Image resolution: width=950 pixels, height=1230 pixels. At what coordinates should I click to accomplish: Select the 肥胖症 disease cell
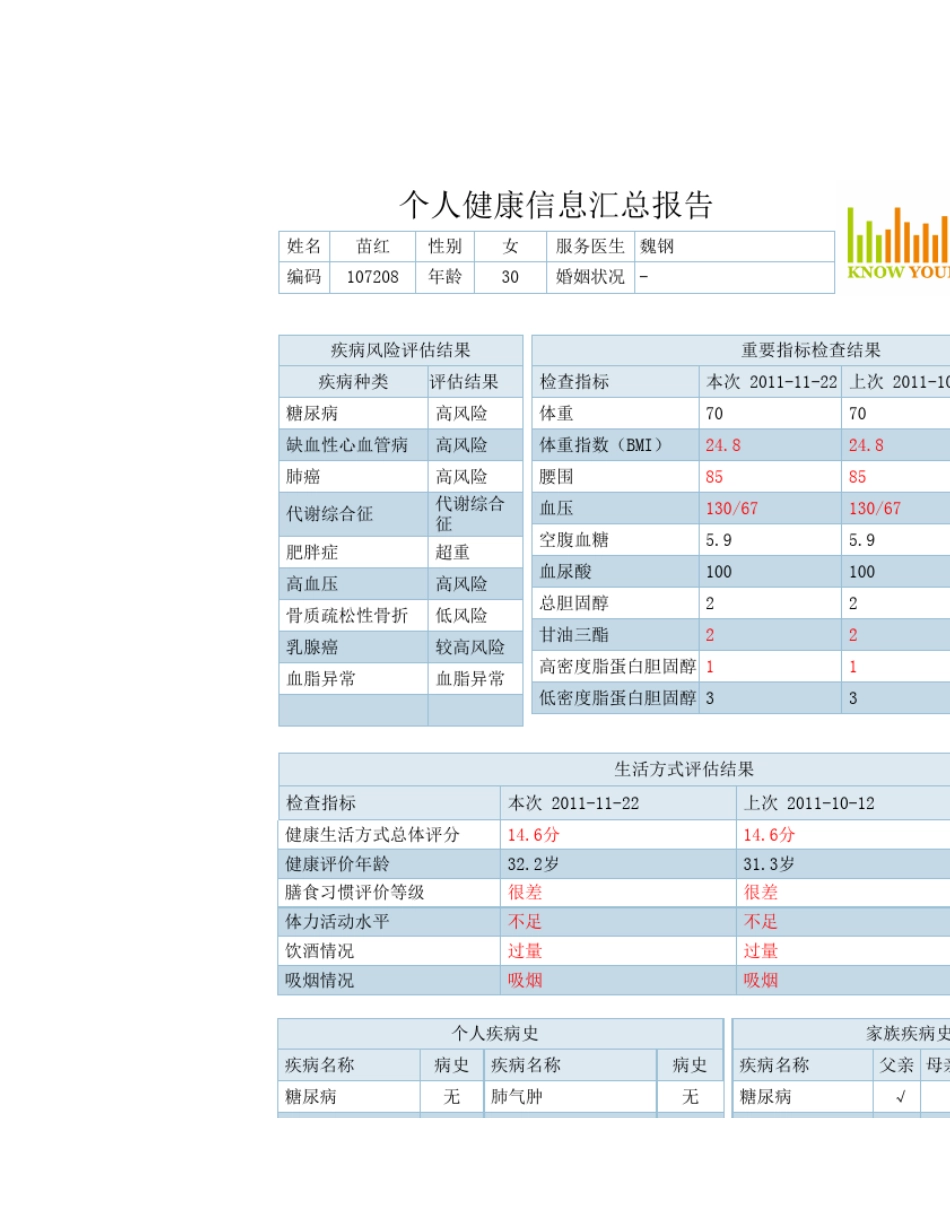(353, 552)
